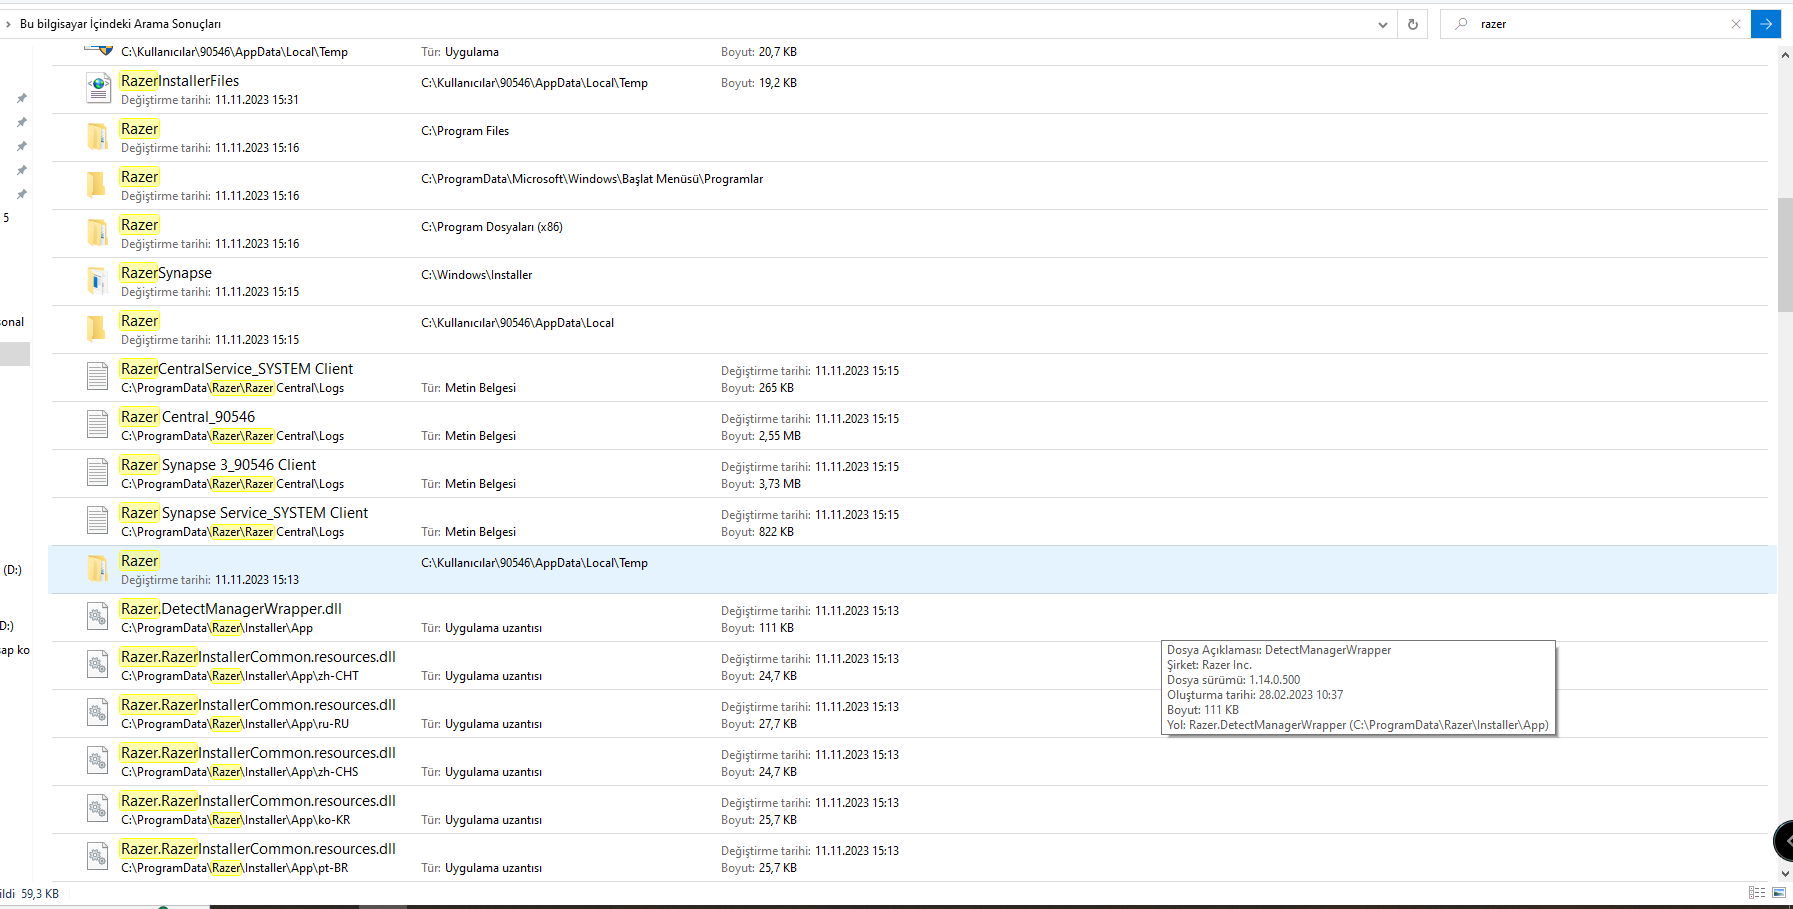Click the RazerInstallerFiles file icon
Viewport: 1793px width, 909px height.
(x=97, y=89)
